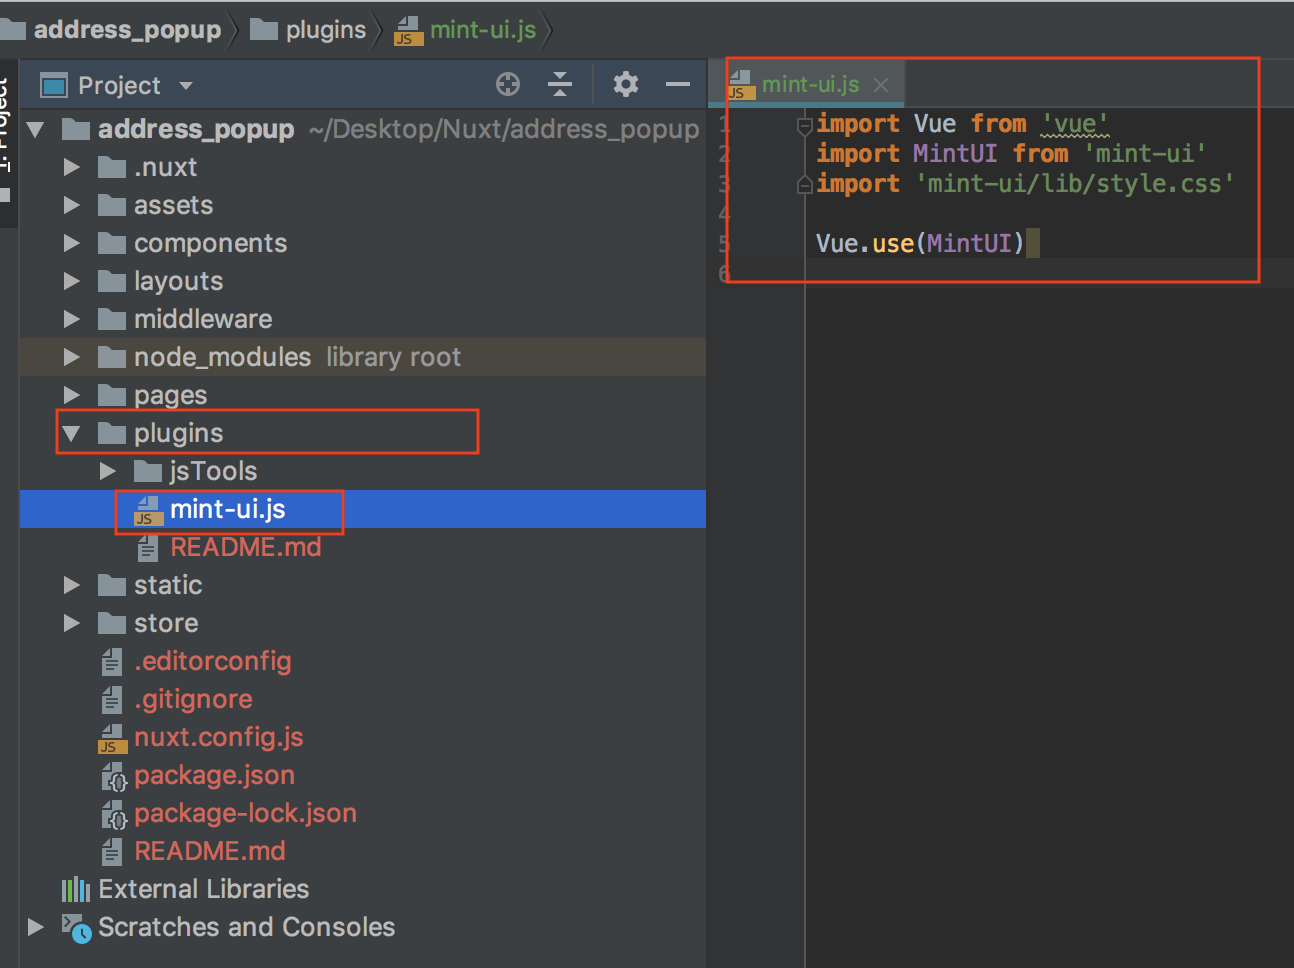
Task: Click the package.json file icon
Action: 114,776
